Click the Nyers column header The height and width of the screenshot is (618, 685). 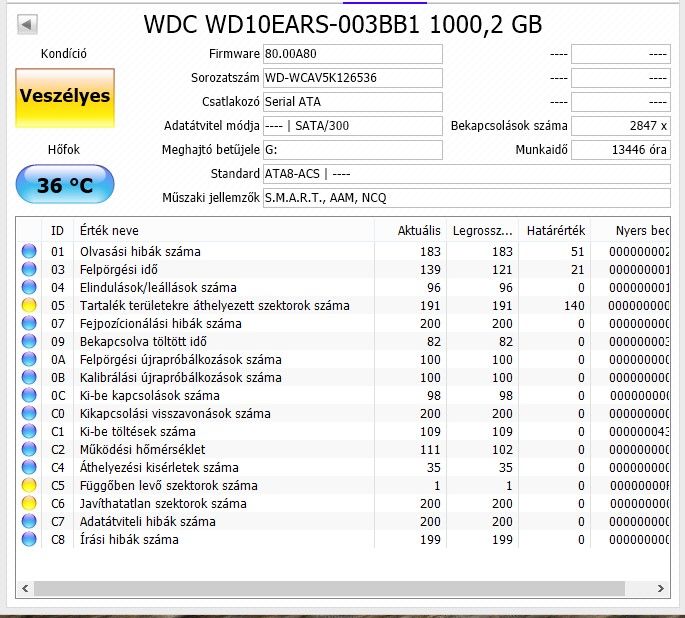(x=630, y=231)
